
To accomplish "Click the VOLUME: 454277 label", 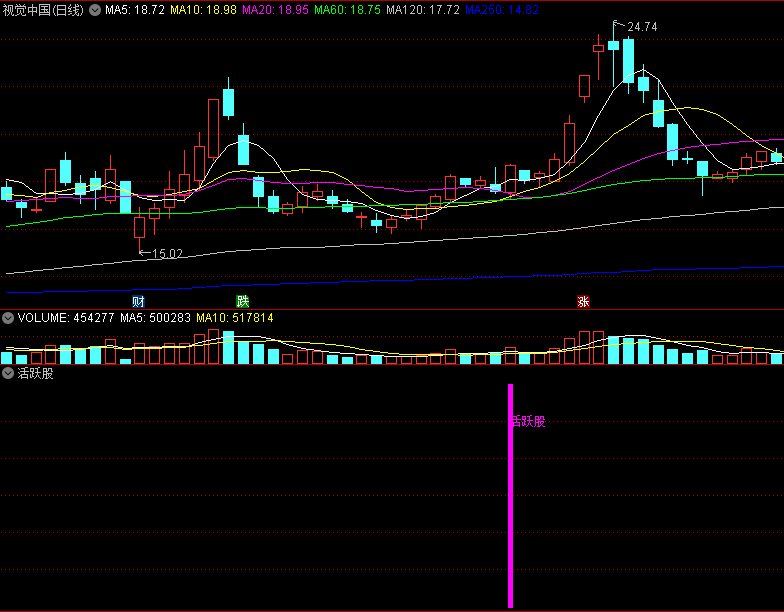I will pos(66,318).
